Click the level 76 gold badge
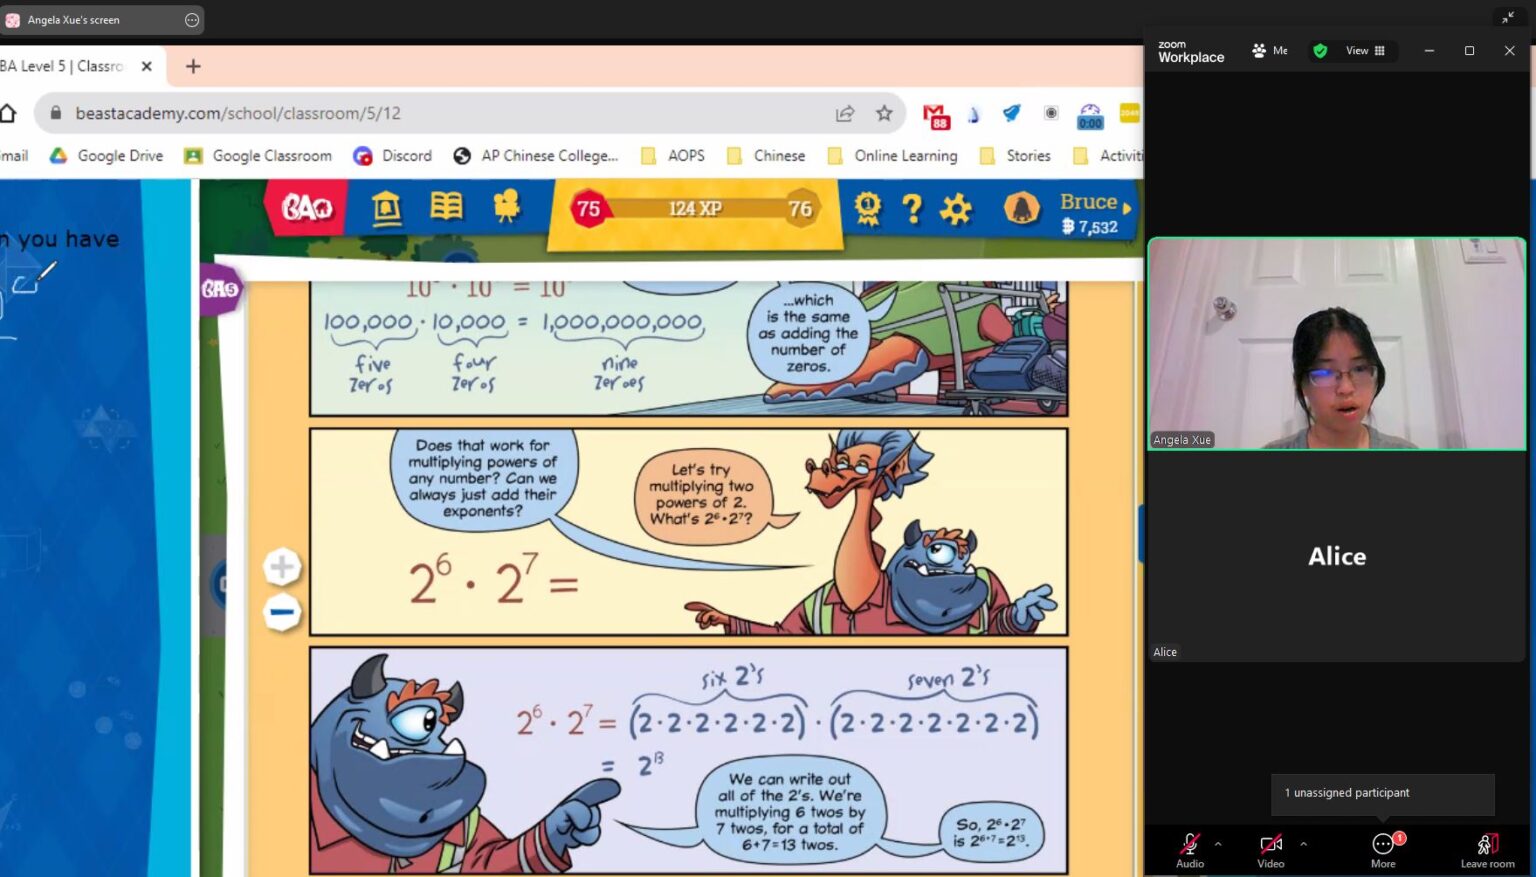This screenshot has width=1536, height=877. (x=800, y=209)
